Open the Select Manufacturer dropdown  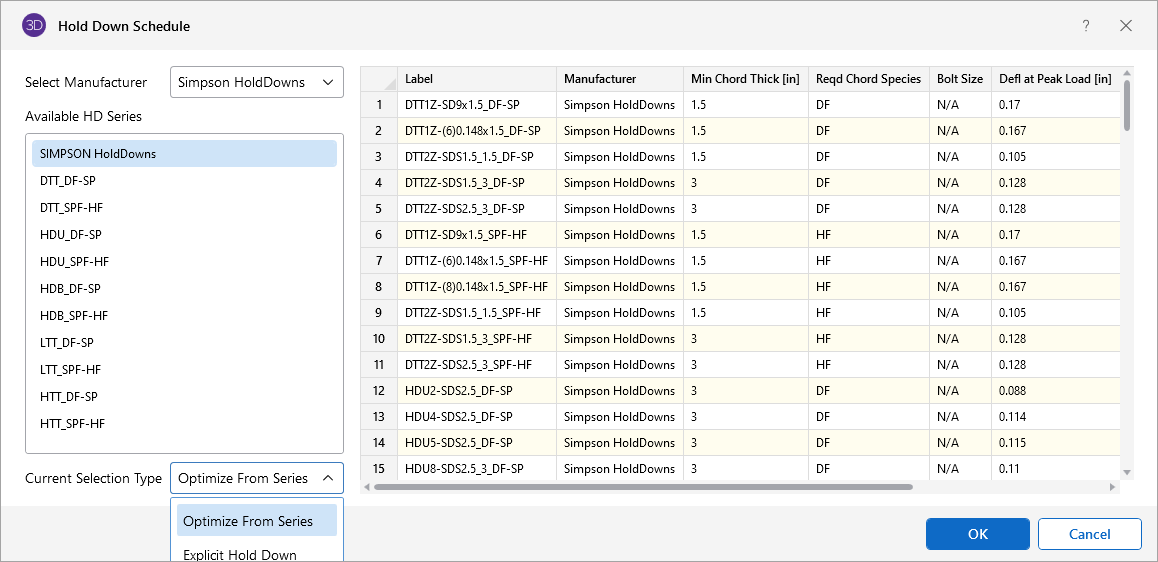pyautogui.click(x=257, y=82)
